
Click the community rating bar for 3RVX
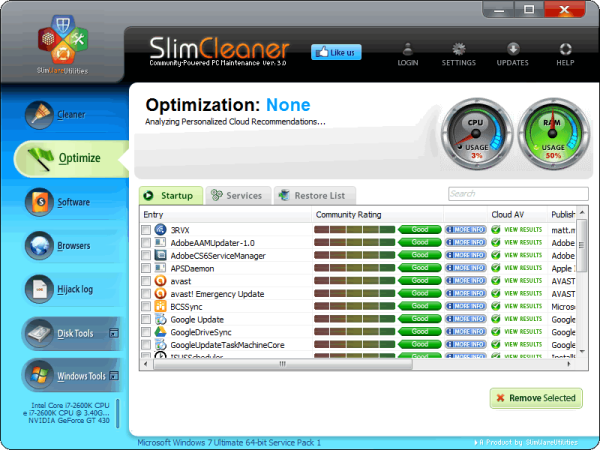coord(354,230)
